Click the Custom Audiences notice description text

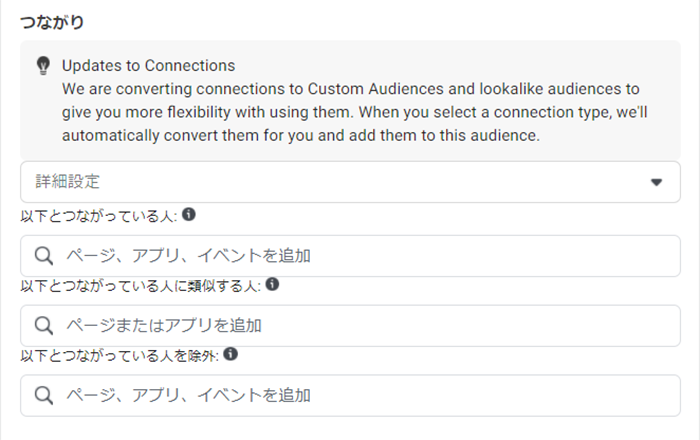click(354, 112)
